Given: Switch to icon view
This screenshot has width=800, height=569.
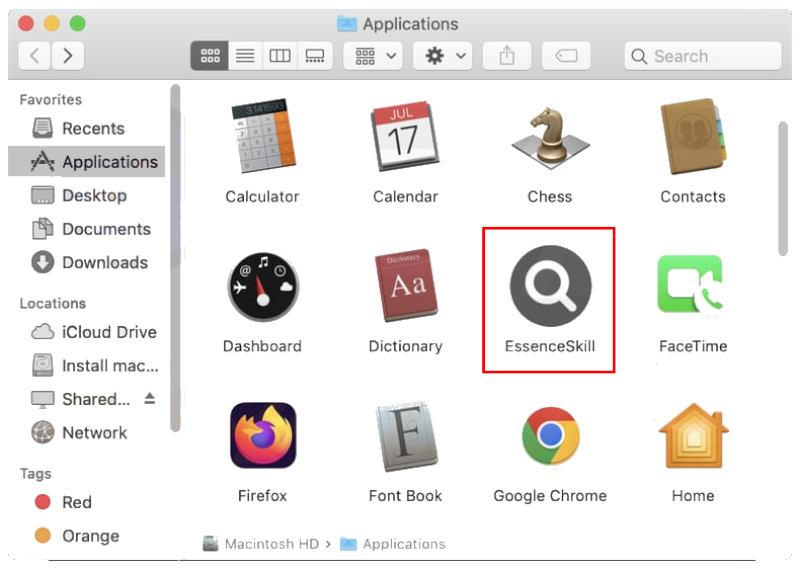Looking at the screenshot, I should 210,56.
